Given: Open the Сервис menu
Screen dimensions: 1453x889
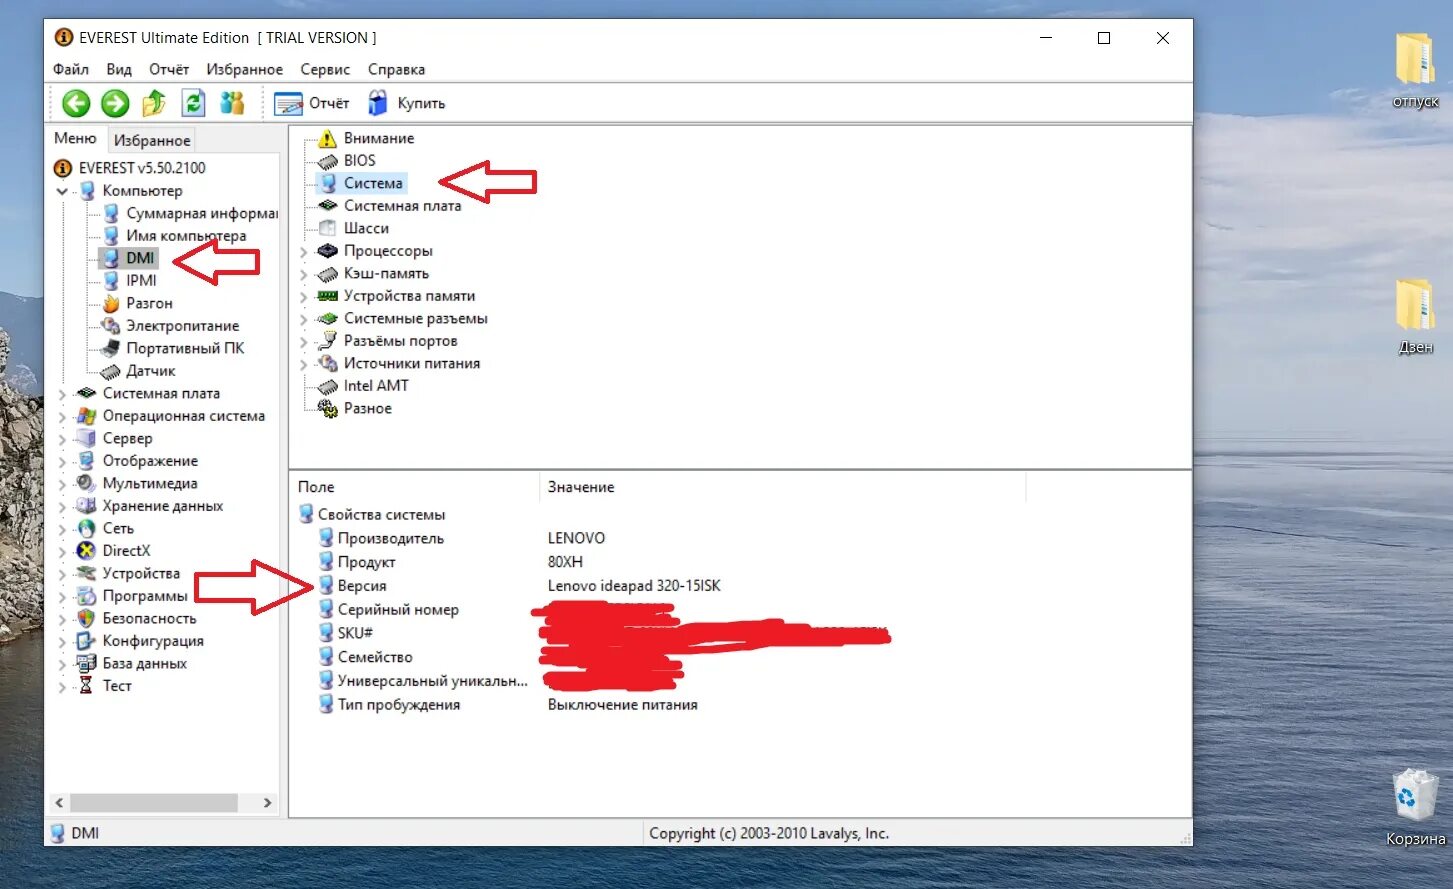Looking at the screenshot, I should [325, 69].
